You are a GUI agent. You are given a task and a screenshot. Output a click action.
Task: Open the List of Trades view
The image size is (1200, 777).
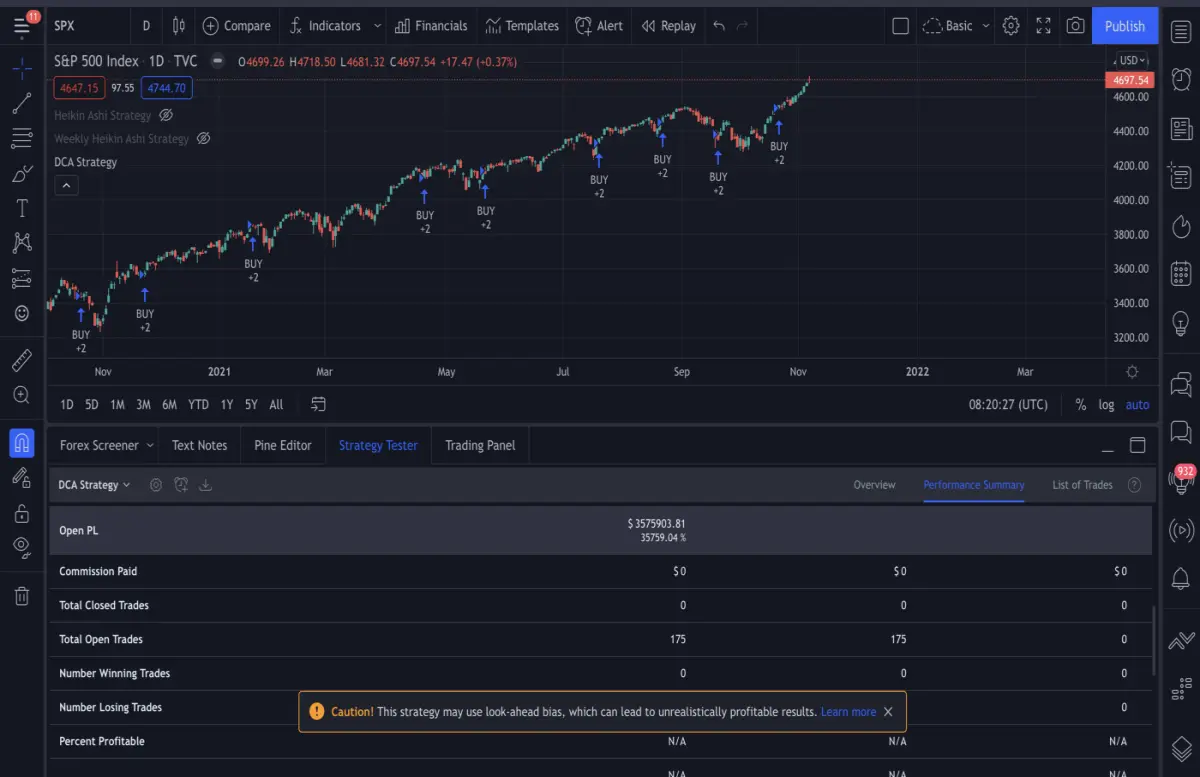coord(1082,485)
